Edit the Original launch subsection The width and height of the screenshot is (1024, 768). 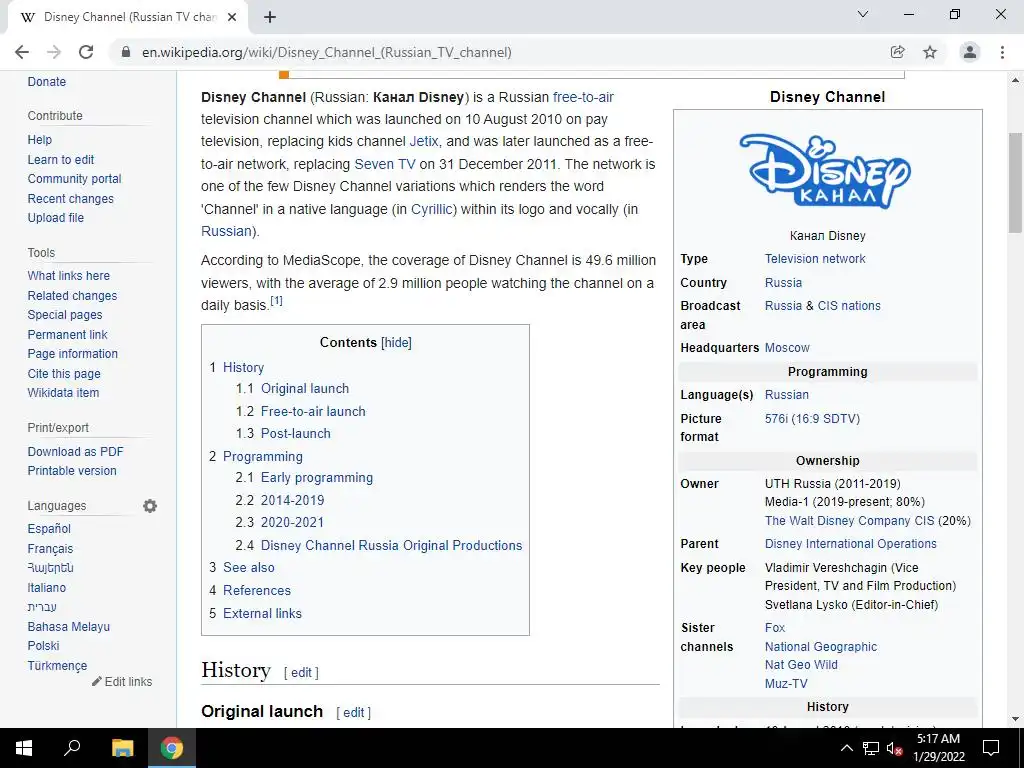pyautogui.click(x=353, y=712)
